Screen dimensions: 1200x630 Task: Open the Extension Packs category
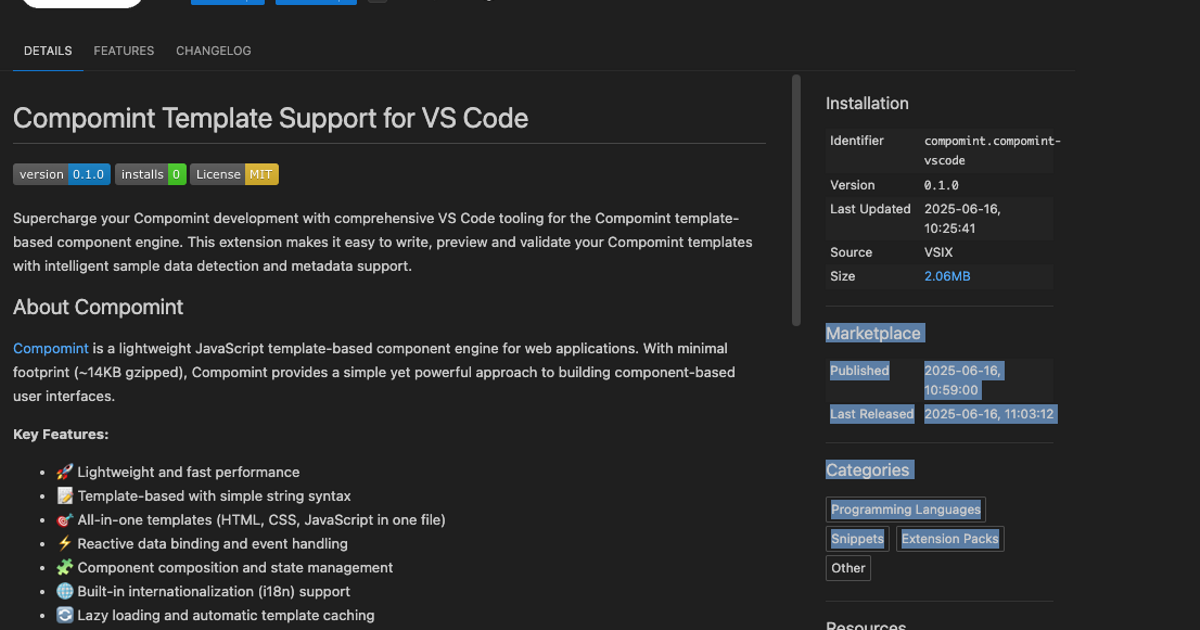[x=949, y=539]
